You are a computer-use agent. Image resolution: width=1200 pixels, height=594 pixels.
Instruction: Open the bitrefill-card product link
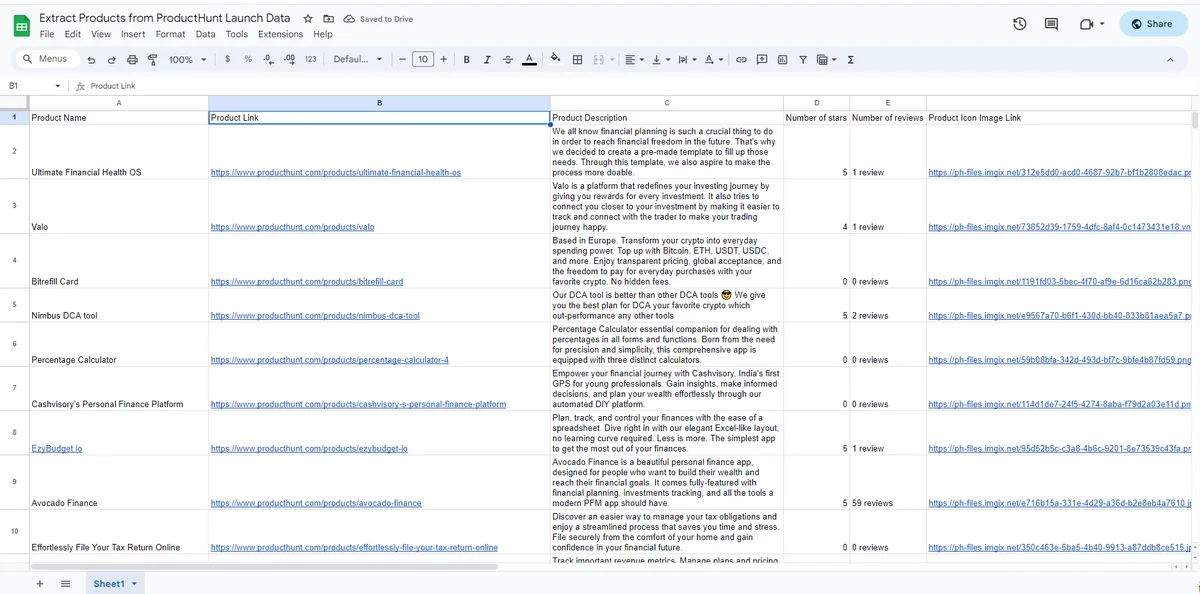tap(307, 282)
